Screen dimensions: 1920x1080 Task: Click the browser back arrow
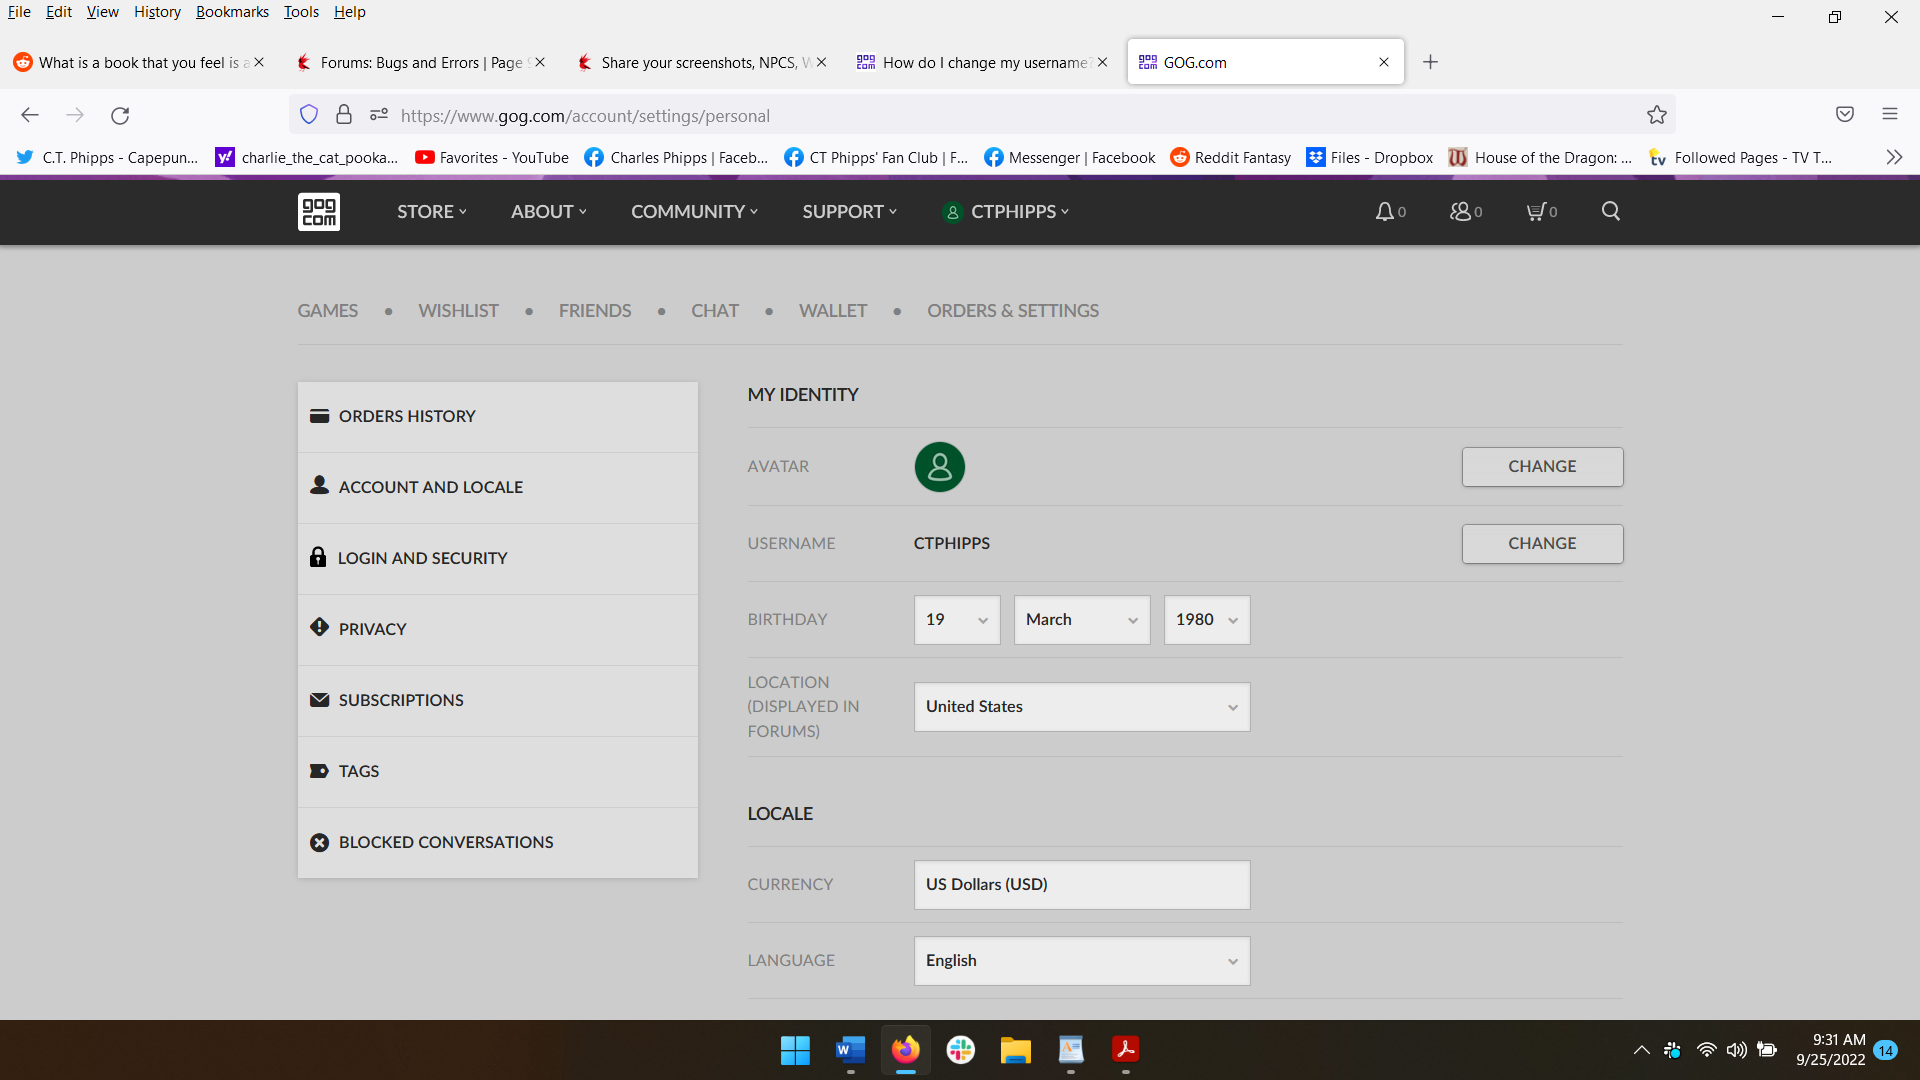click(x=30, y=115)
